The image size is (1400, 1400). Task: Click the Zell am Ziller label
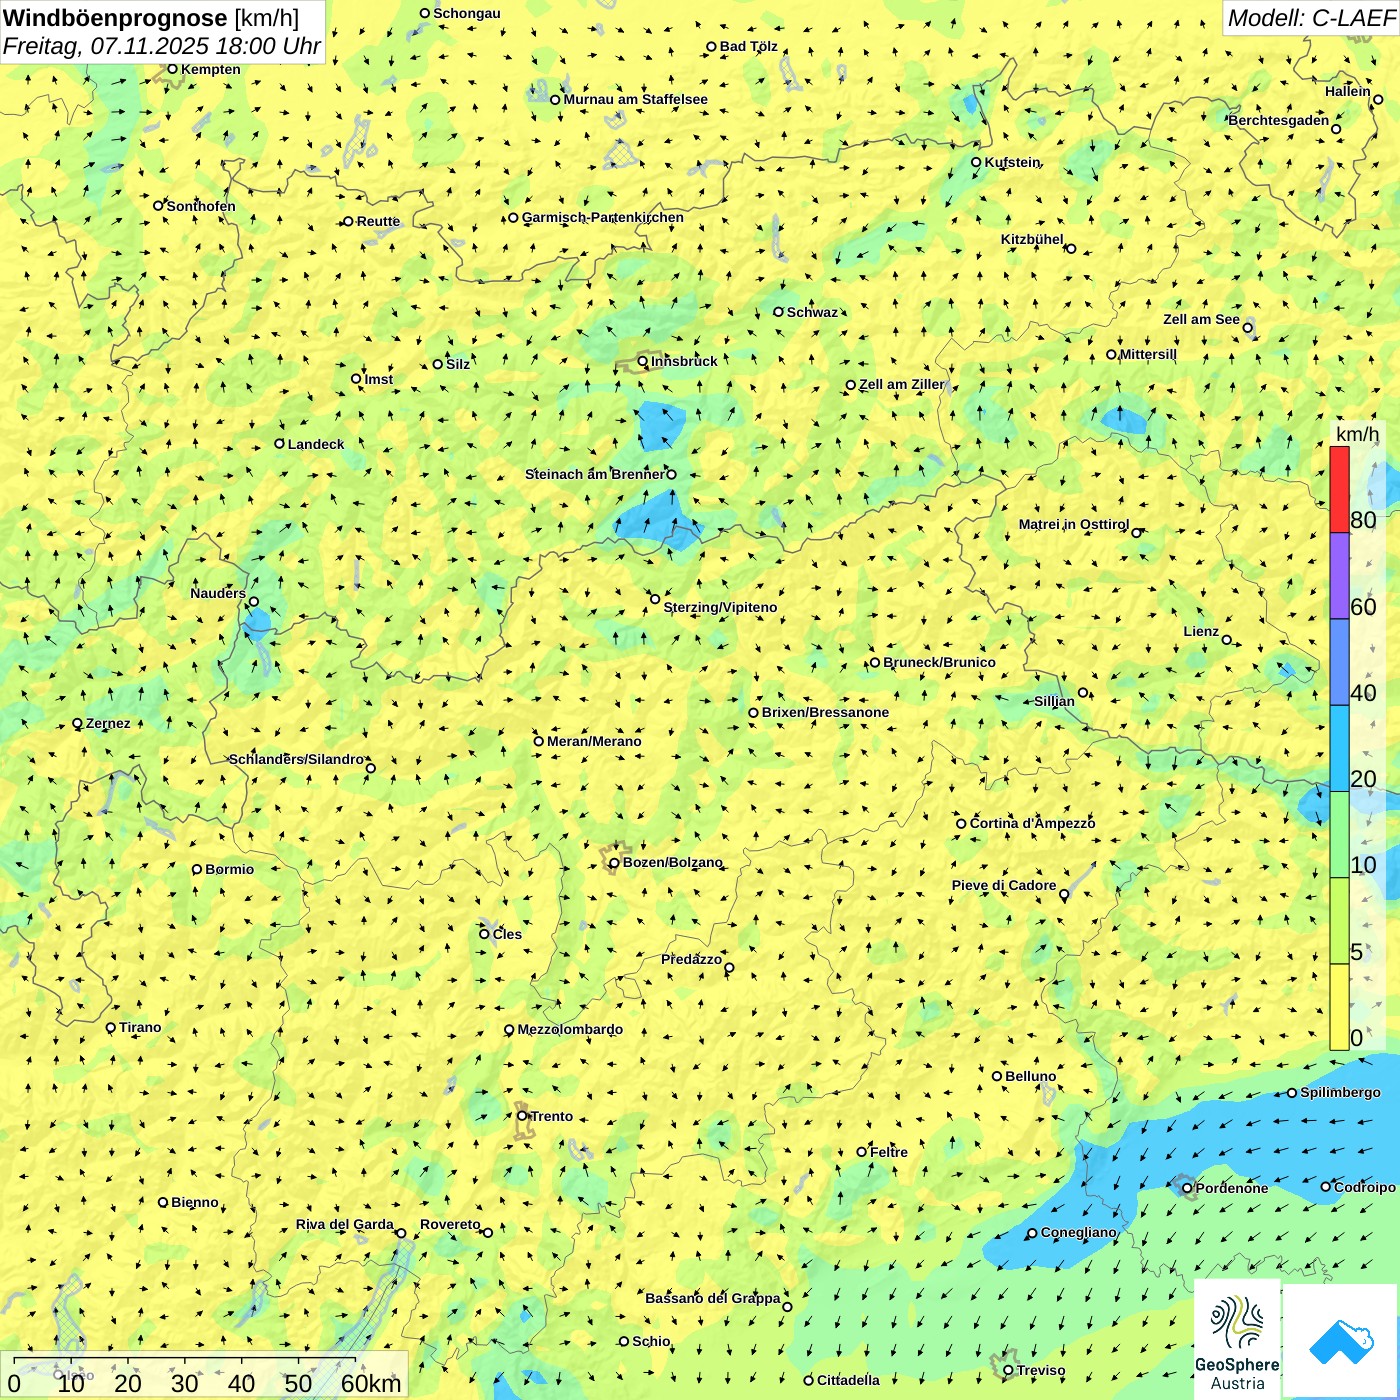tap(902, 384)
